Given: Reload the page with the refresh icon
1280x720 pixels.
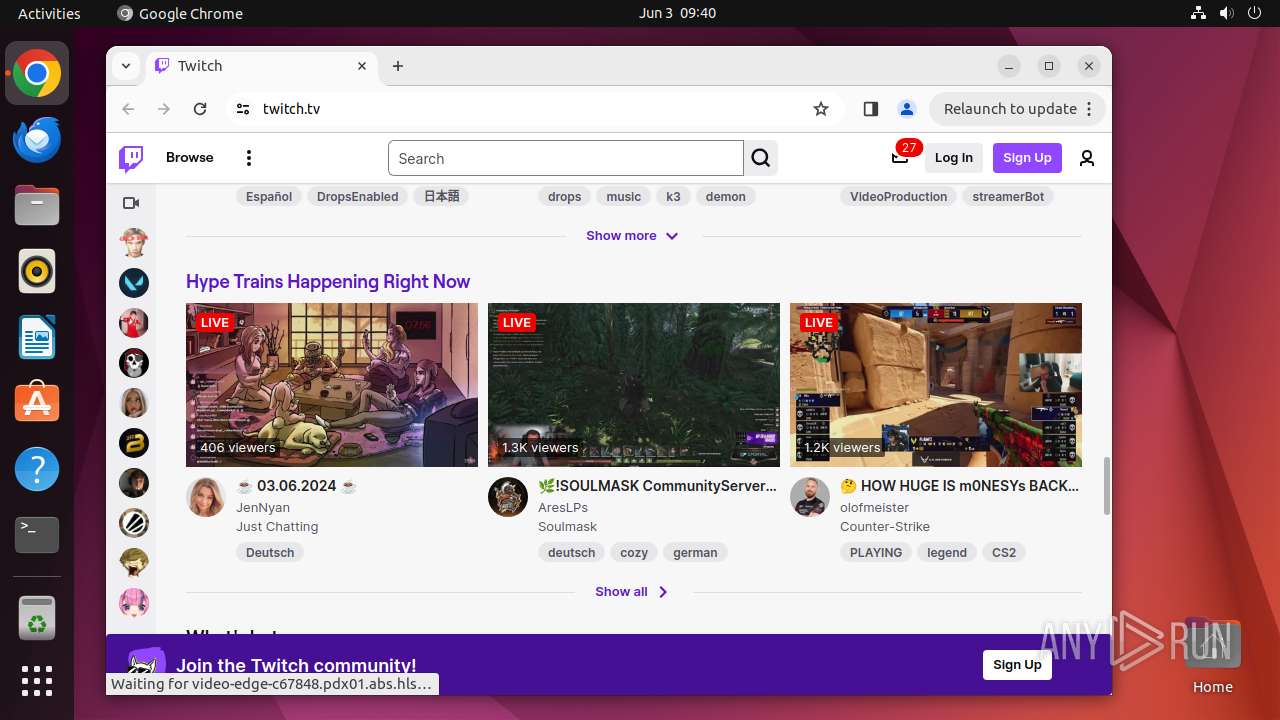Looking at the screenshot, I should tap(200, 109).
